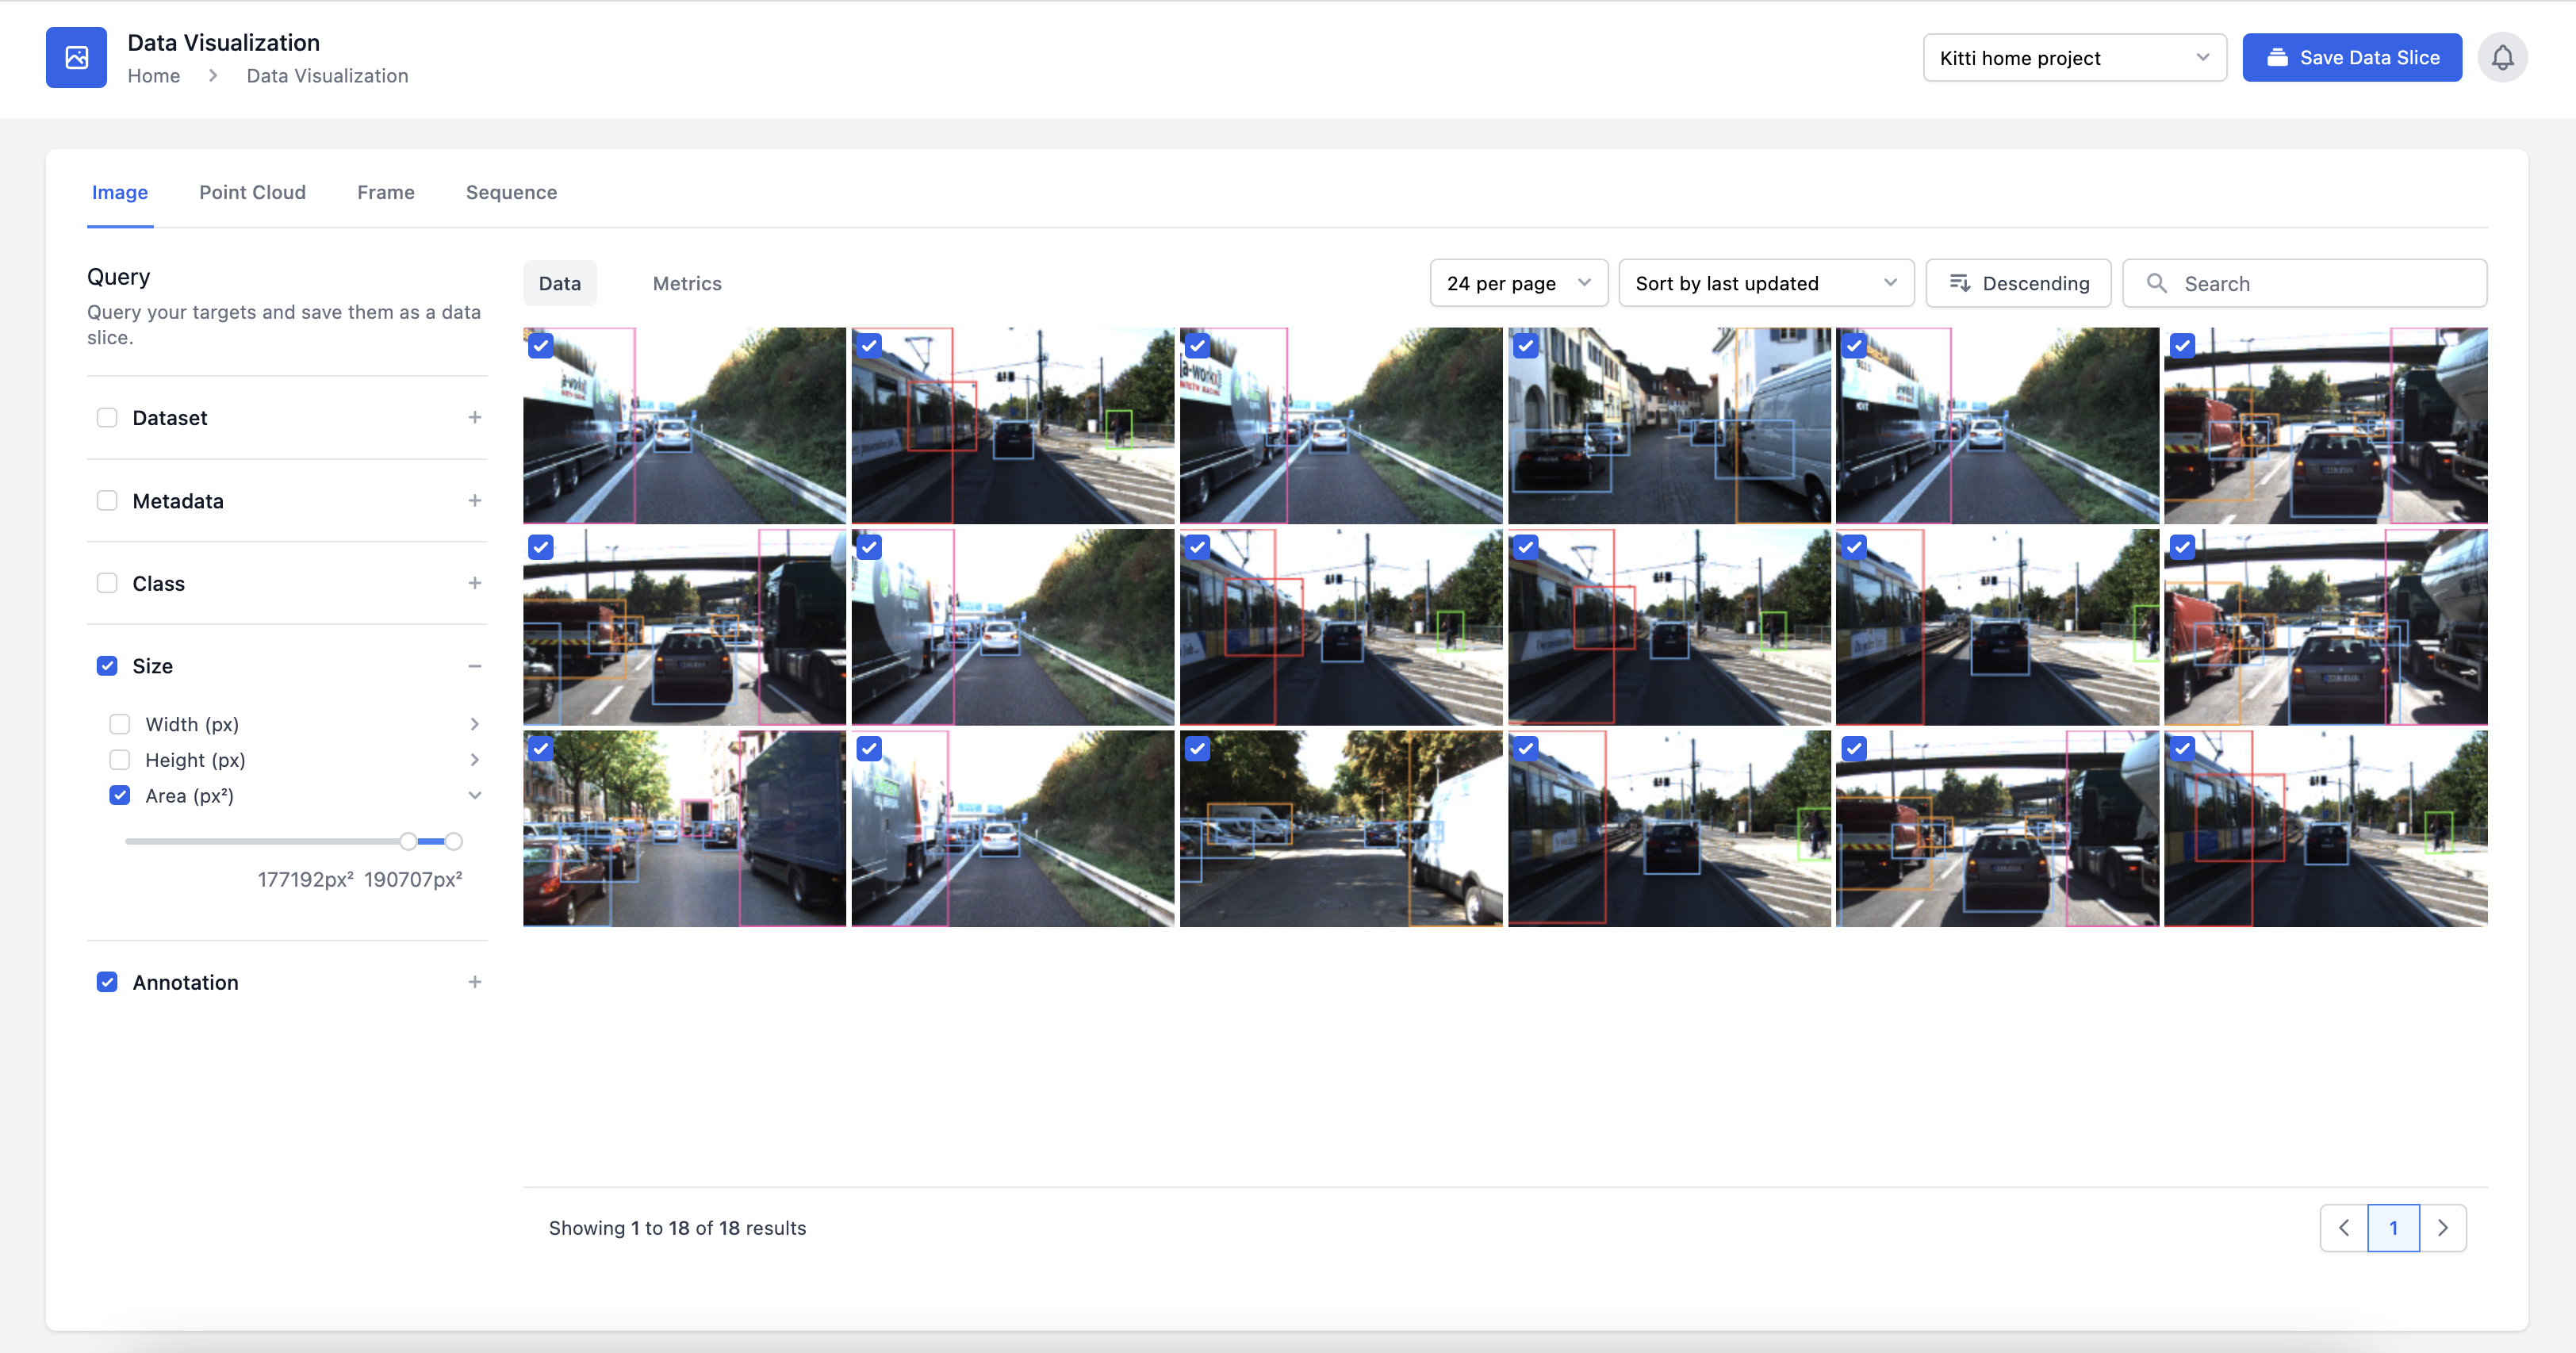Image resolution: width=2576 pixels, height=1353 pixels.
Task: Uncheck the Annotation filter checkbox
Action: click(107, 982)
